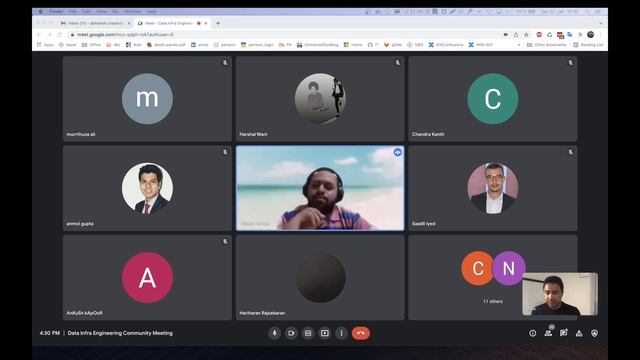Open the pension_login bookmark
Viewport: 640px width, 360px height.
point(257,45)
